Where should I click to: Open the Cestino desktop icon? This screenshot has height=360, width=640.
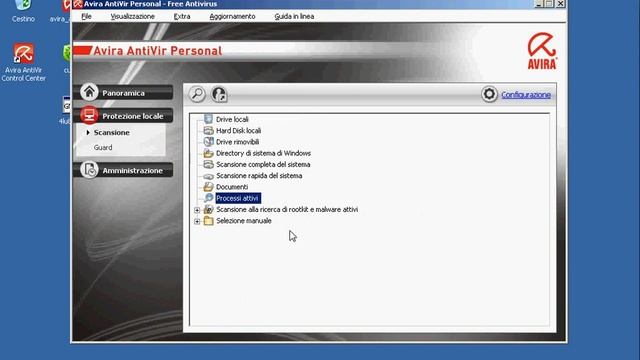pyautogui.click(x=23, y=11)
